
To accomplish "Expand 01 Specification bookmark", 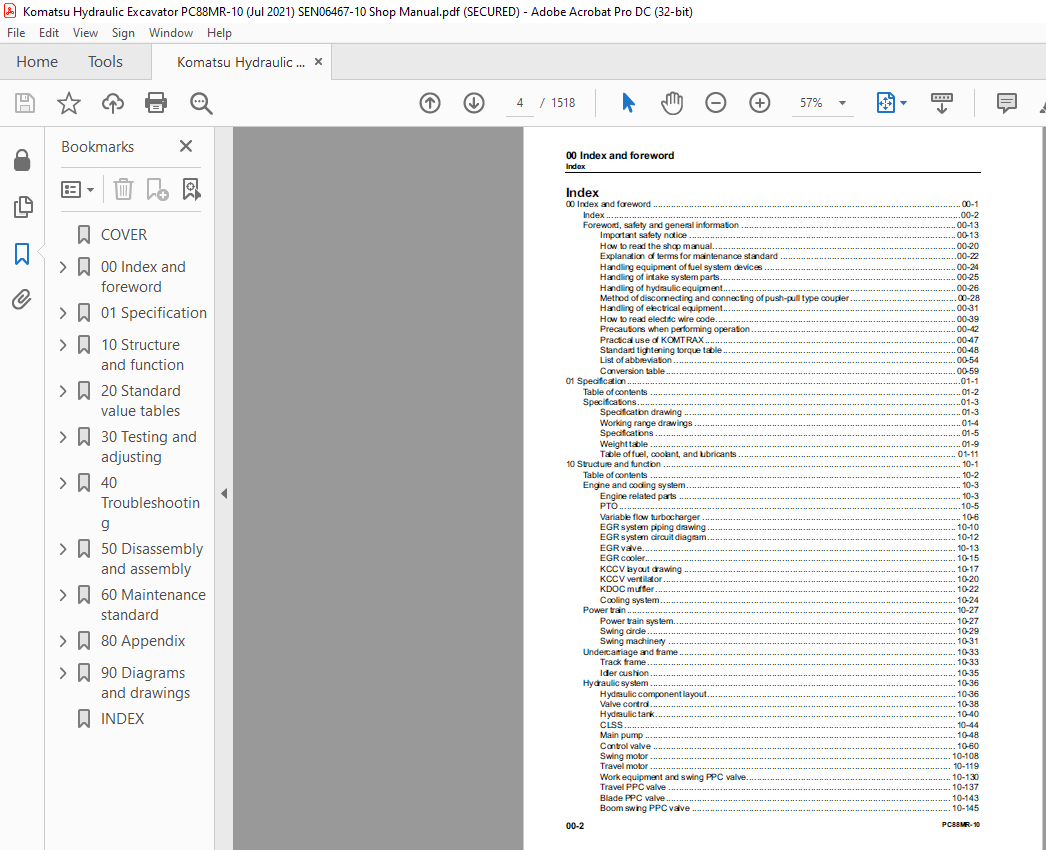I will tap(63, 313).
